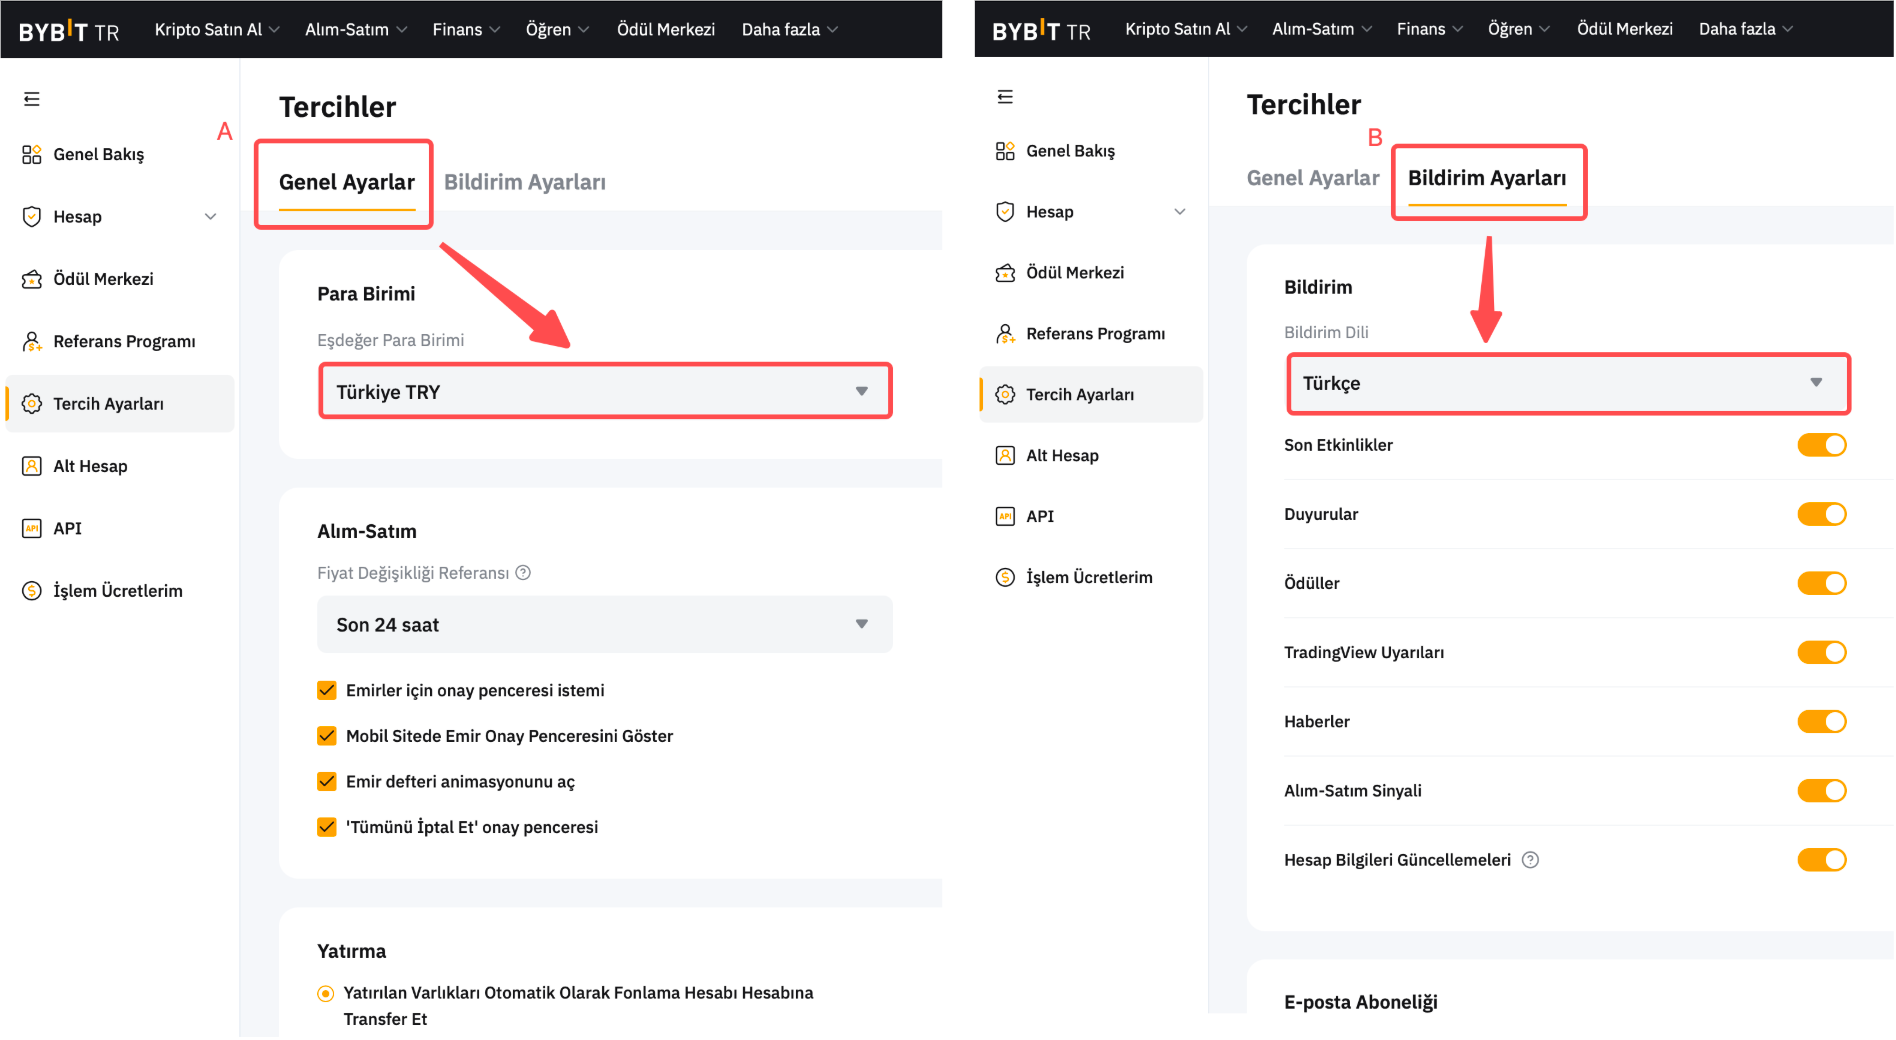This screenshot has width=1896, height=1040.
Task: Click the API icon in the left screenshot's sidebar
Action: pyautogui.click(x=32, y=529)
